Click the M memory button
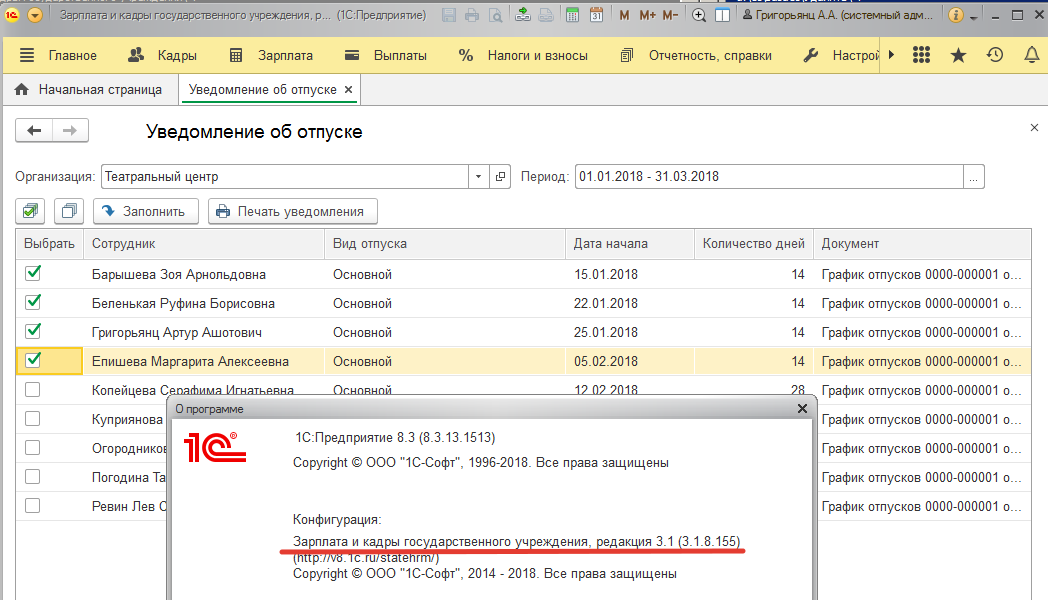The image size is (1048, 600). pos(624,15)
